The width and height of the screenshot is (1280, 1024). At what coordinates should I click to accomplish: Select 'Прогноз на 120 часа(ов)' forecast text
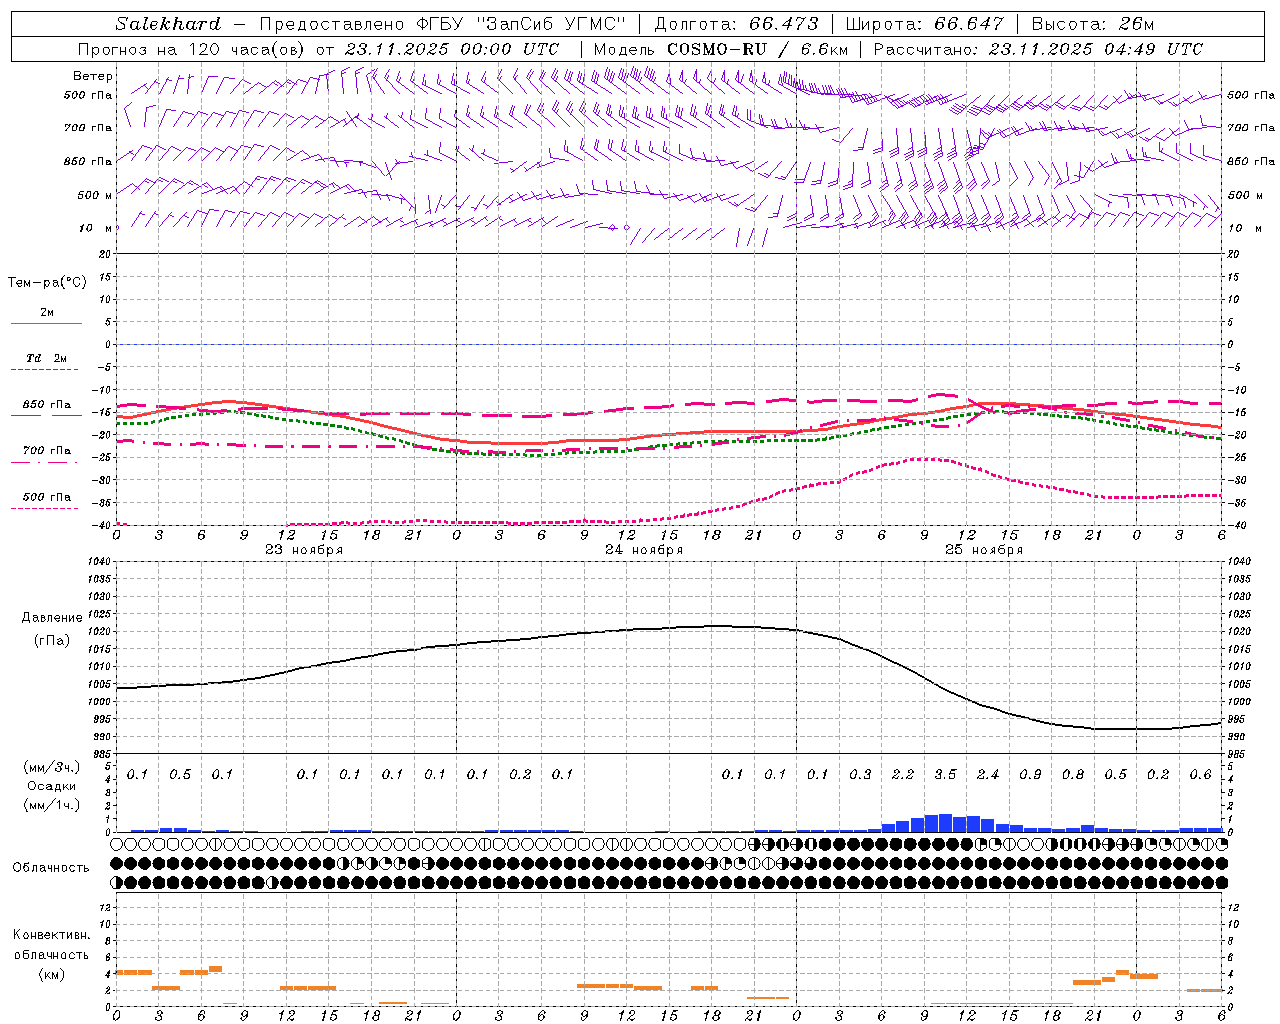[x=192, y=49]
